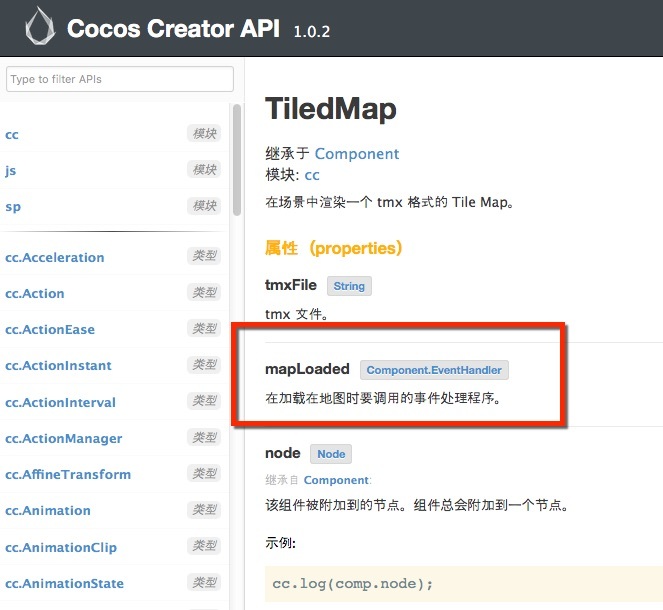The width and height of the screenshot is (663, 610).
Task: Click the mapLoaded description 在加载在地图时要调用的事件处理程序
Action: click(383, 398)
